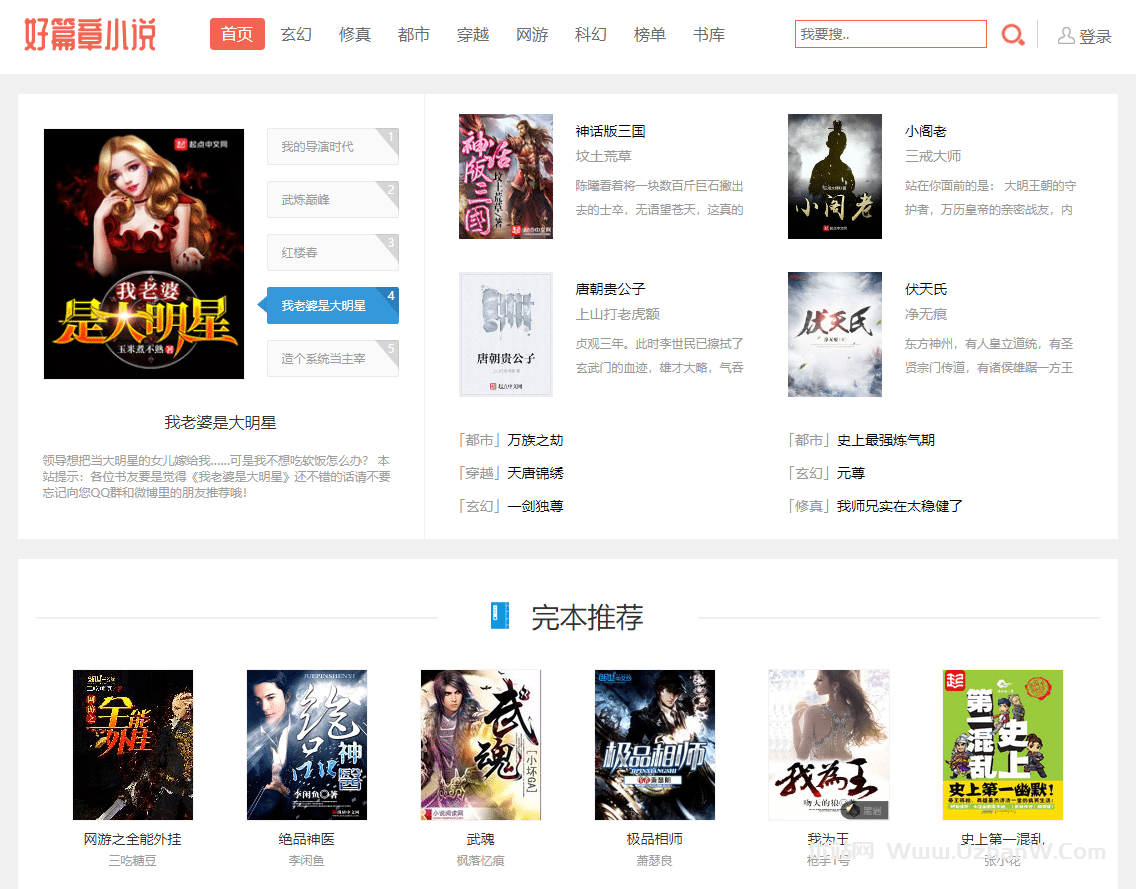Open the 一剑独尊 novel link
1136x889 pixels.
click(535, 506)
